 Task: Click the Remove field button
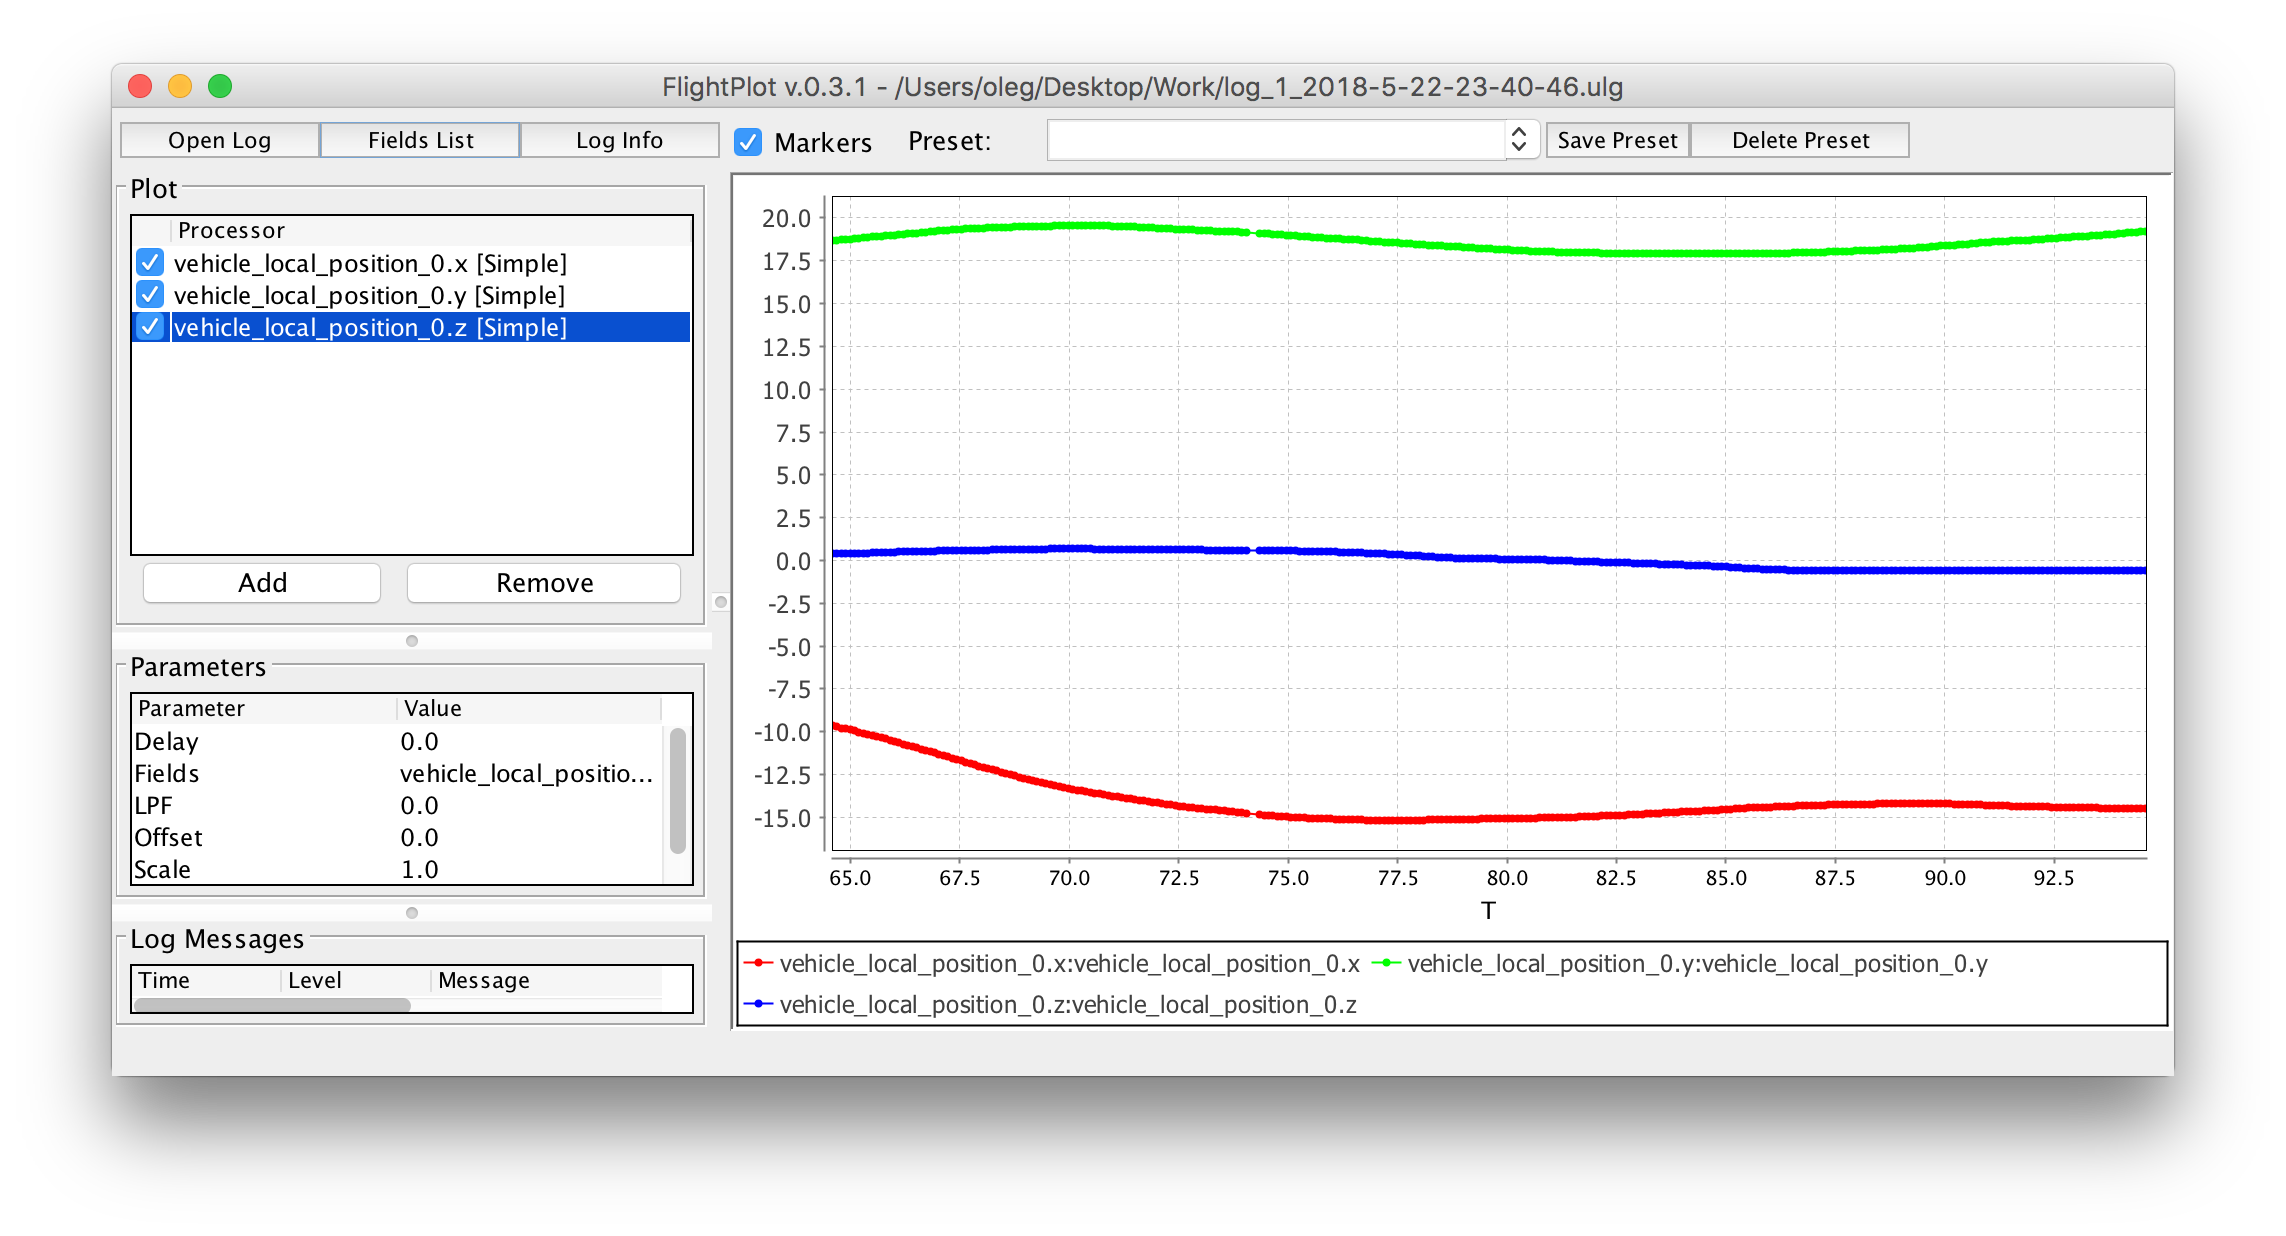point(545,583)
